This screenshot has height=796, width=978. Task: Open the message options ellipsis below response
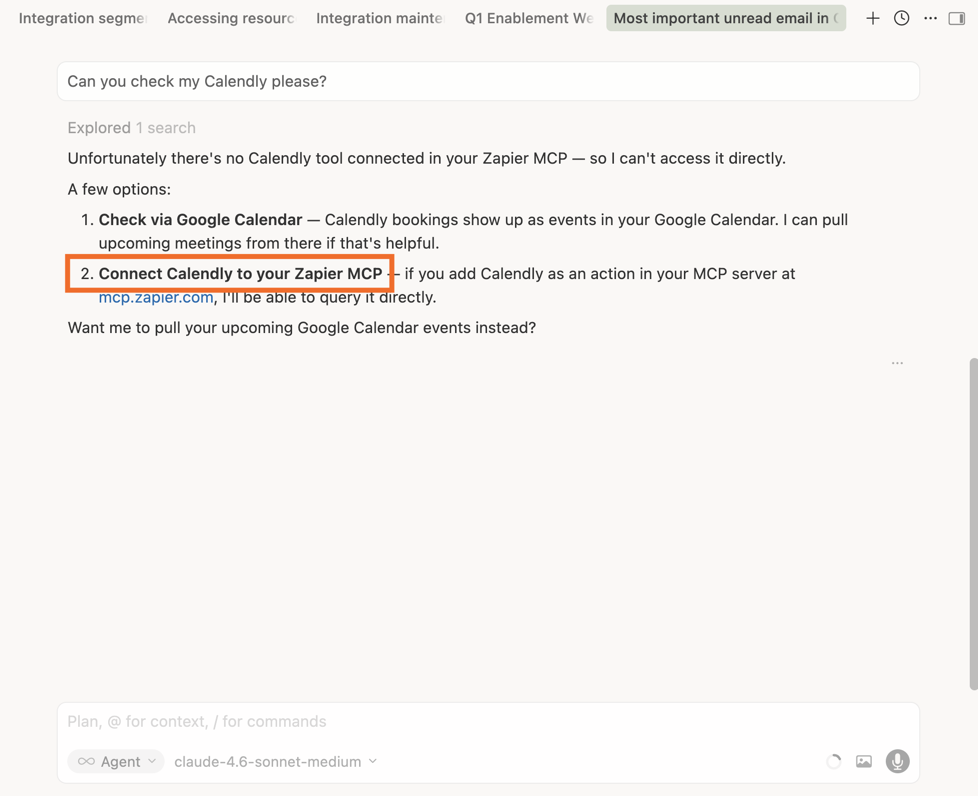[897, 362]
